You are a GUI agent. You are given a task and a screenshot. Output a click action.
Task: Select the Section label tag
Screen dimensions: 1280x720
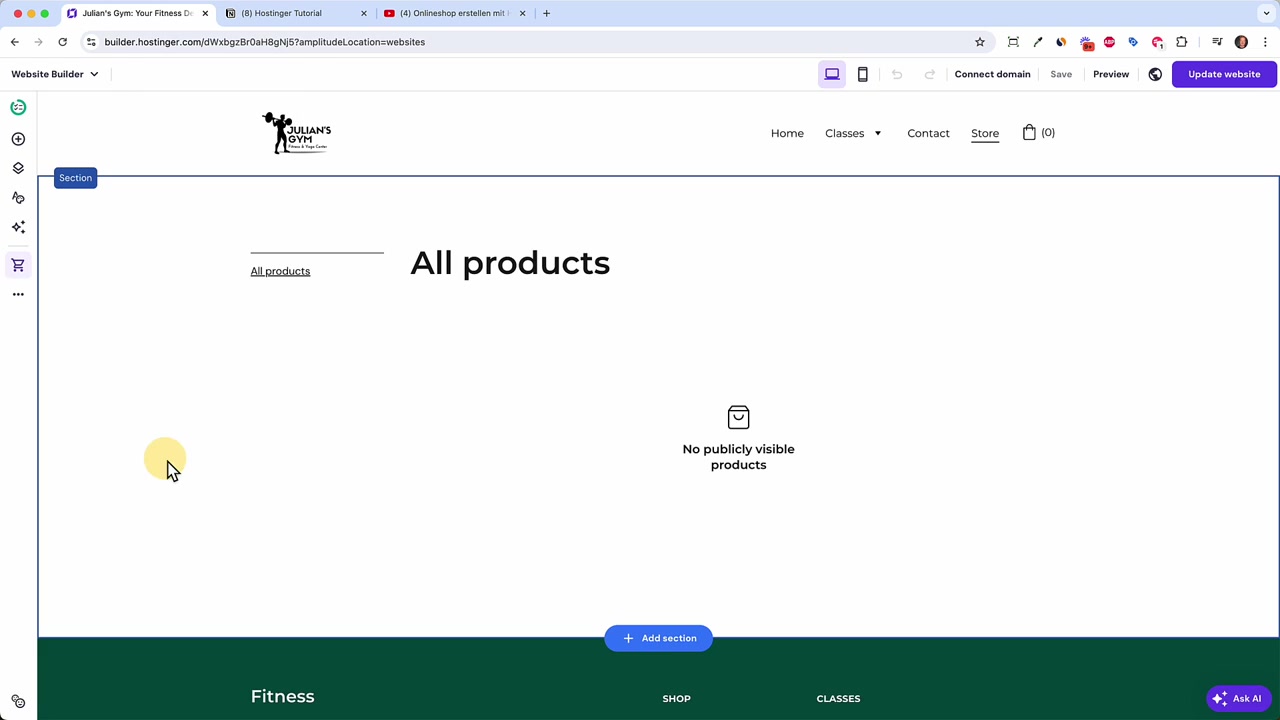tap(75, 178)
